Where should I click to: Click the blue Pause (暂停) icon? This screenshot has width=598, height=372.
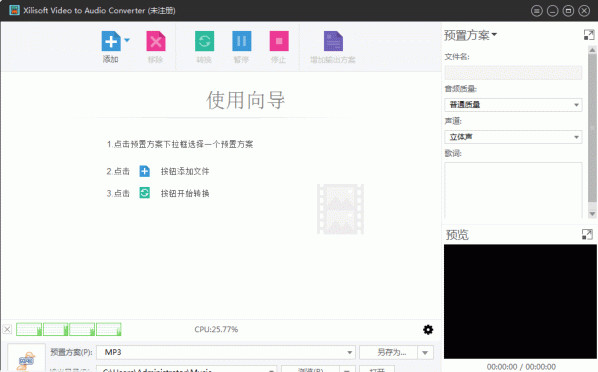[x=242, y=41]
